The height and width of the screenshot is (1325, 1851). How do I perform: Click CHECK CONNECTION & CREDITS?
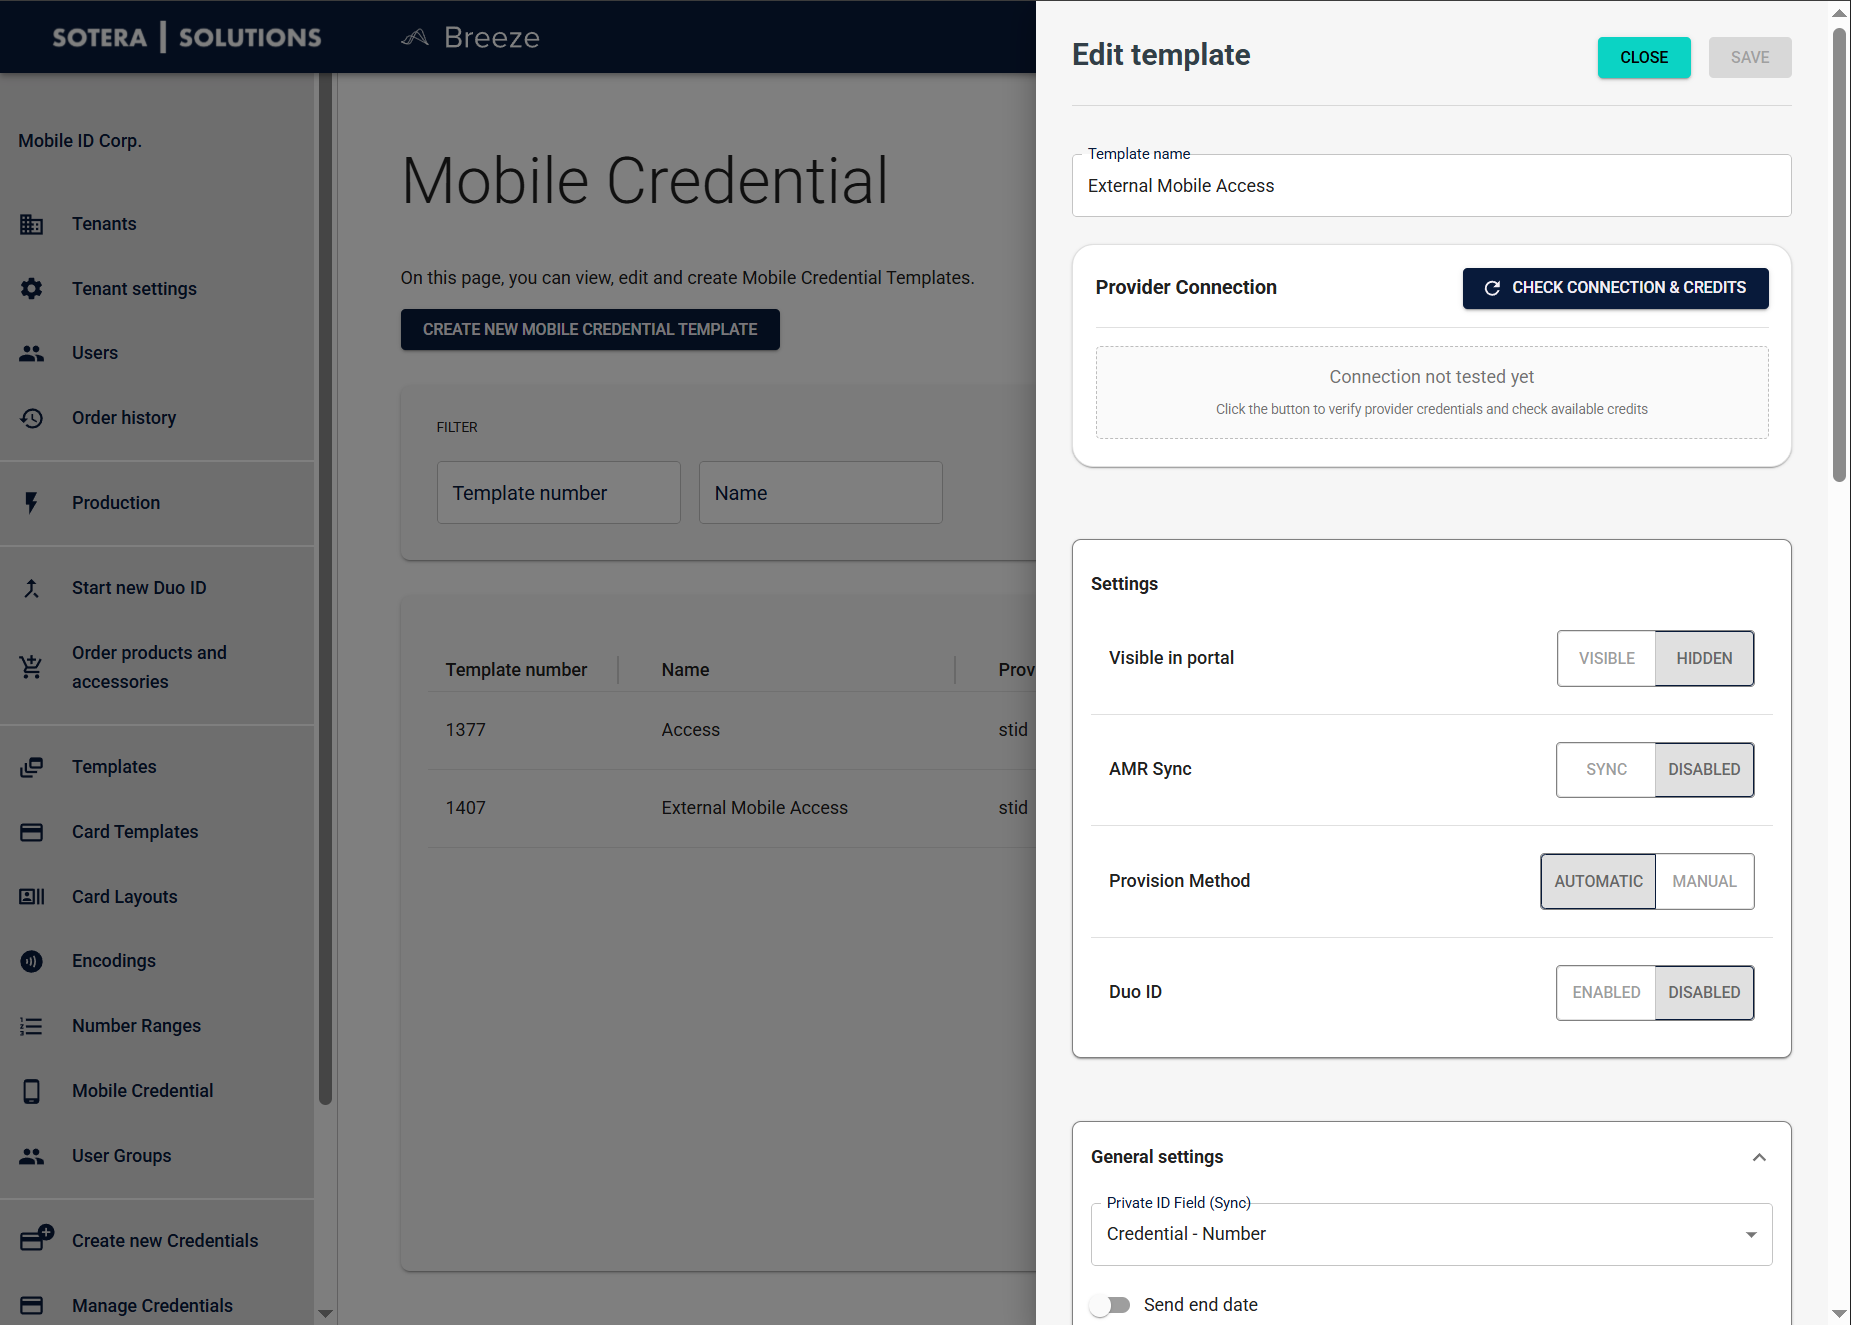[1614, 288]
